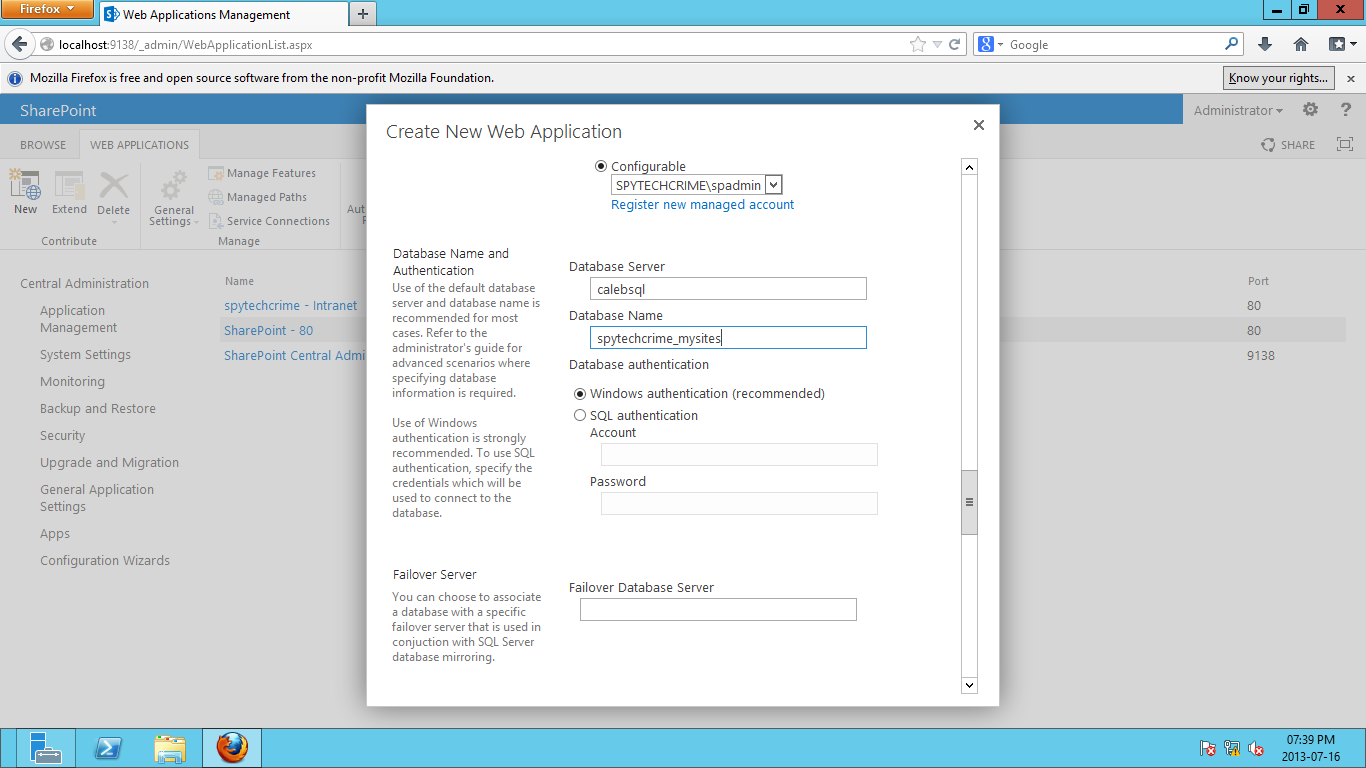
Task: Click the volume icon in the system tray
Action: [x=1257, y=748]
